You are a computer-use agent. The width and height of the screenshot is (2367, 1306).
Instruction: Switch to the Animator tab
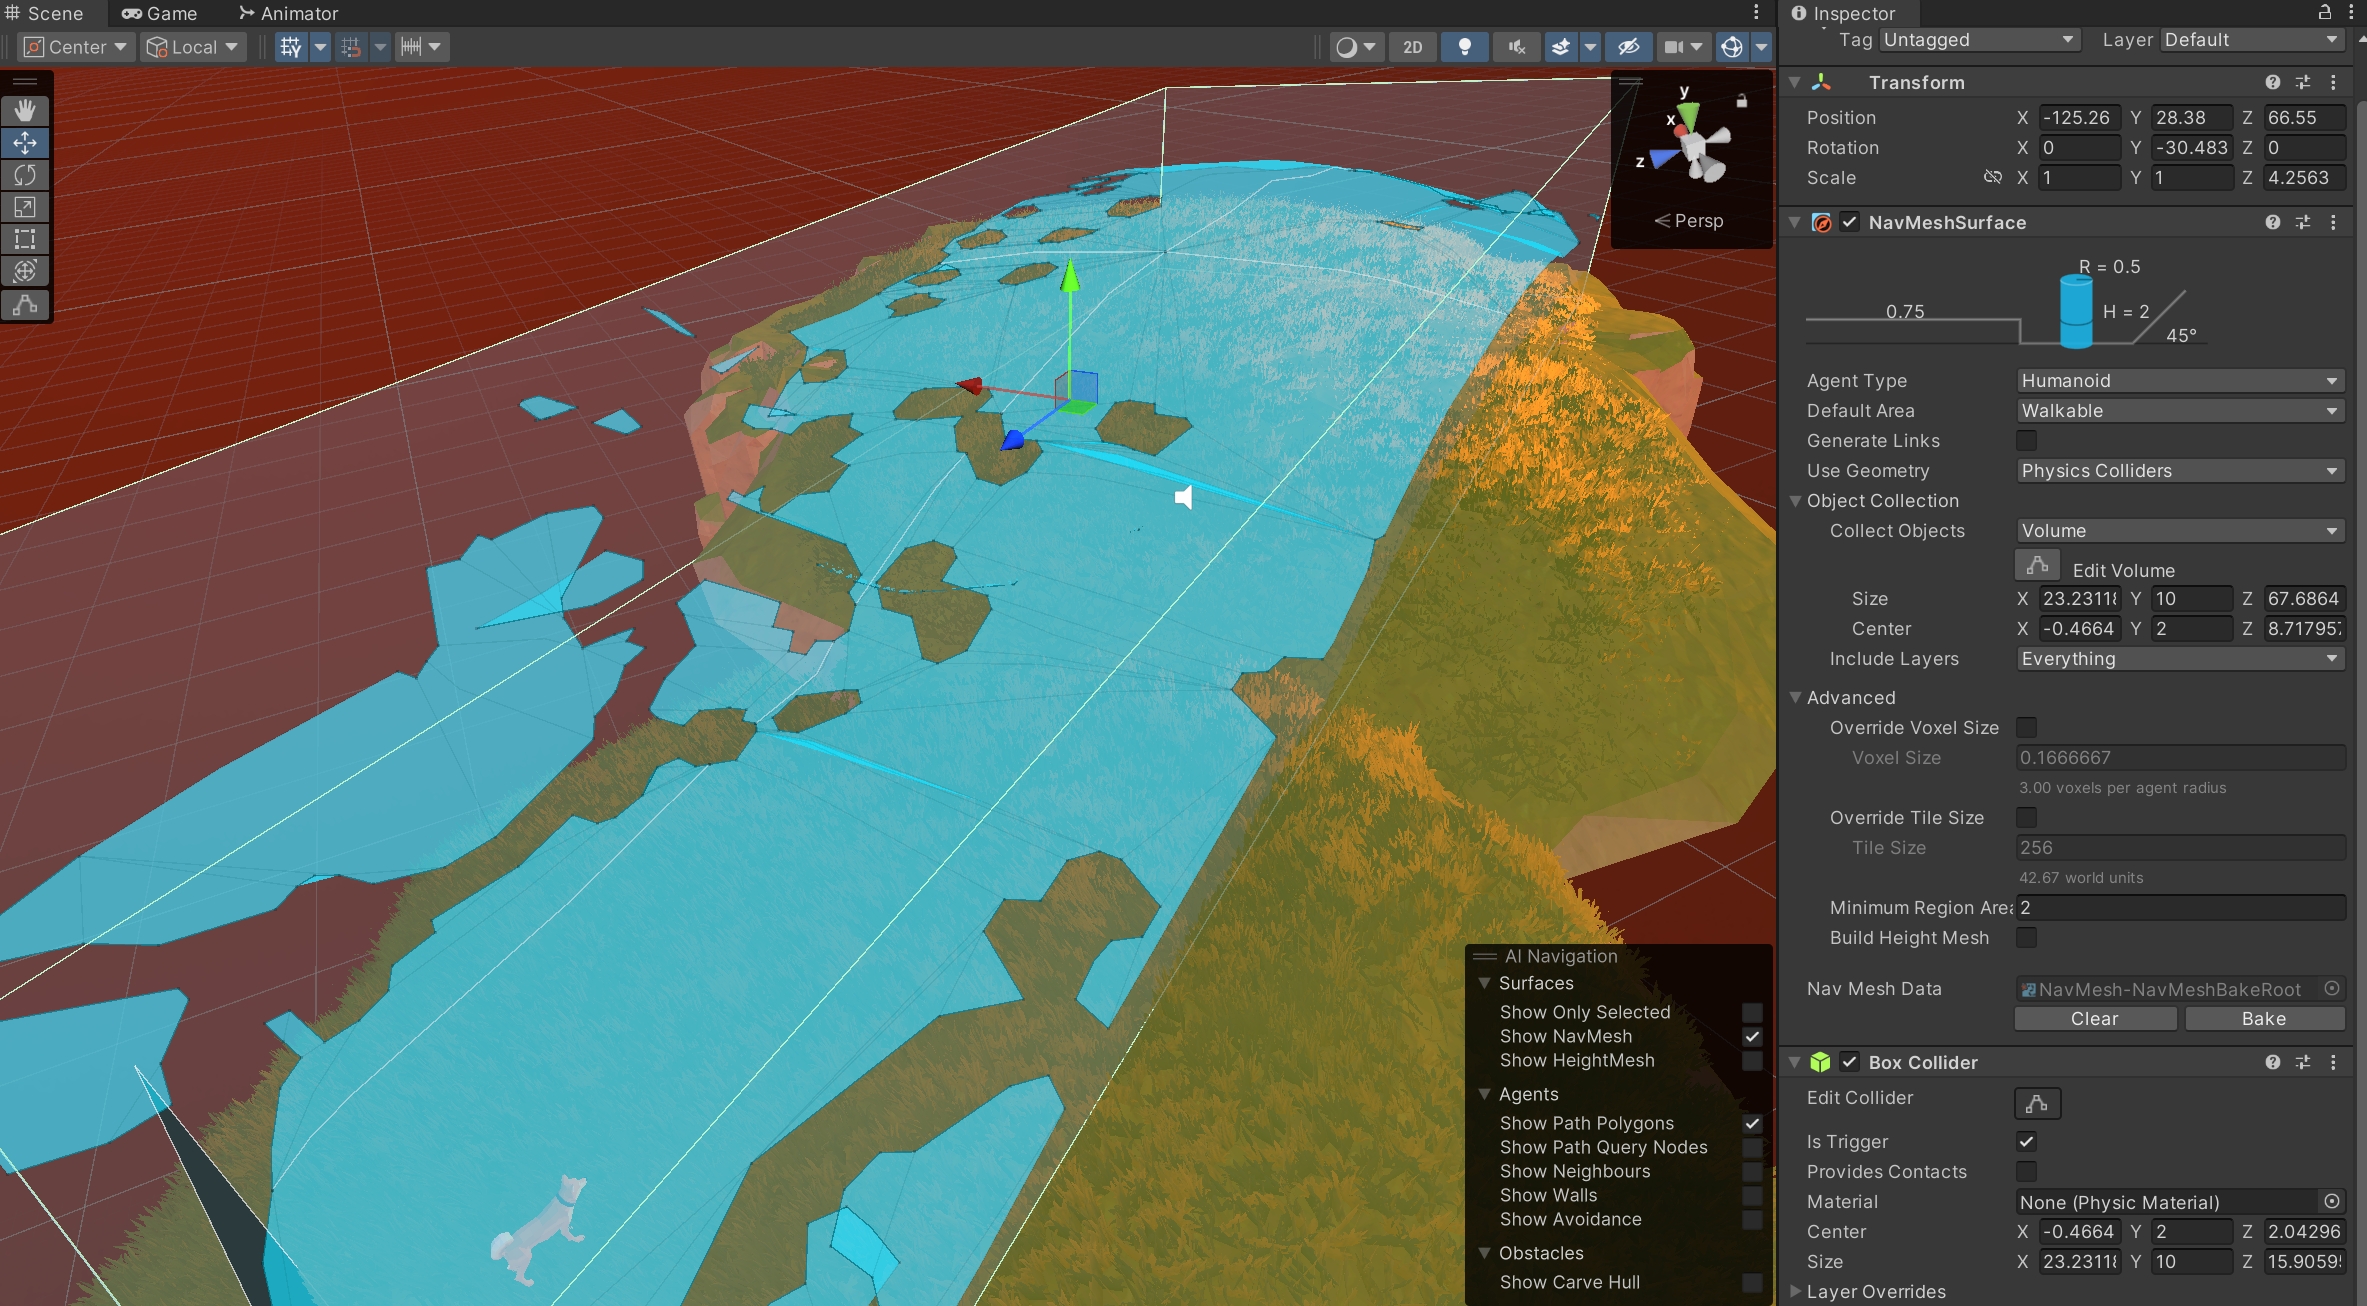[288, 14]
